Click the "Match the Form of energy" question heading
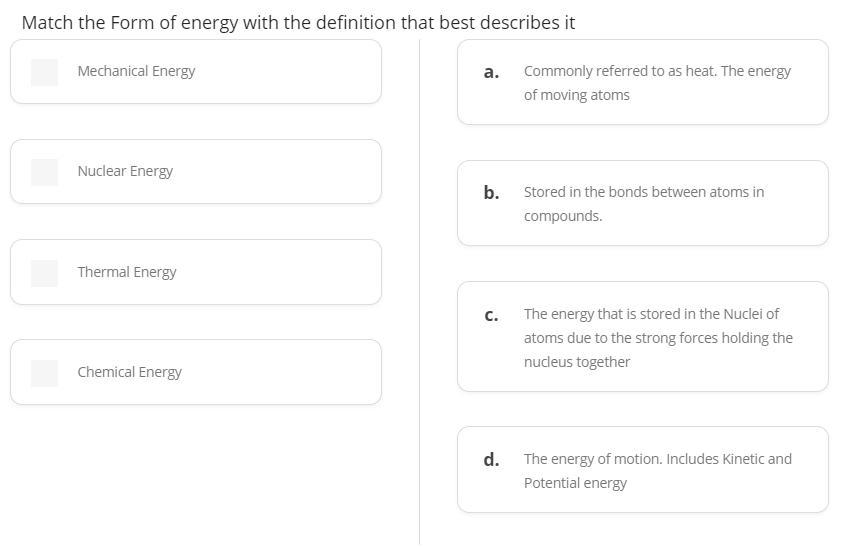Screen dimensions: 841x547 [298, 22]
